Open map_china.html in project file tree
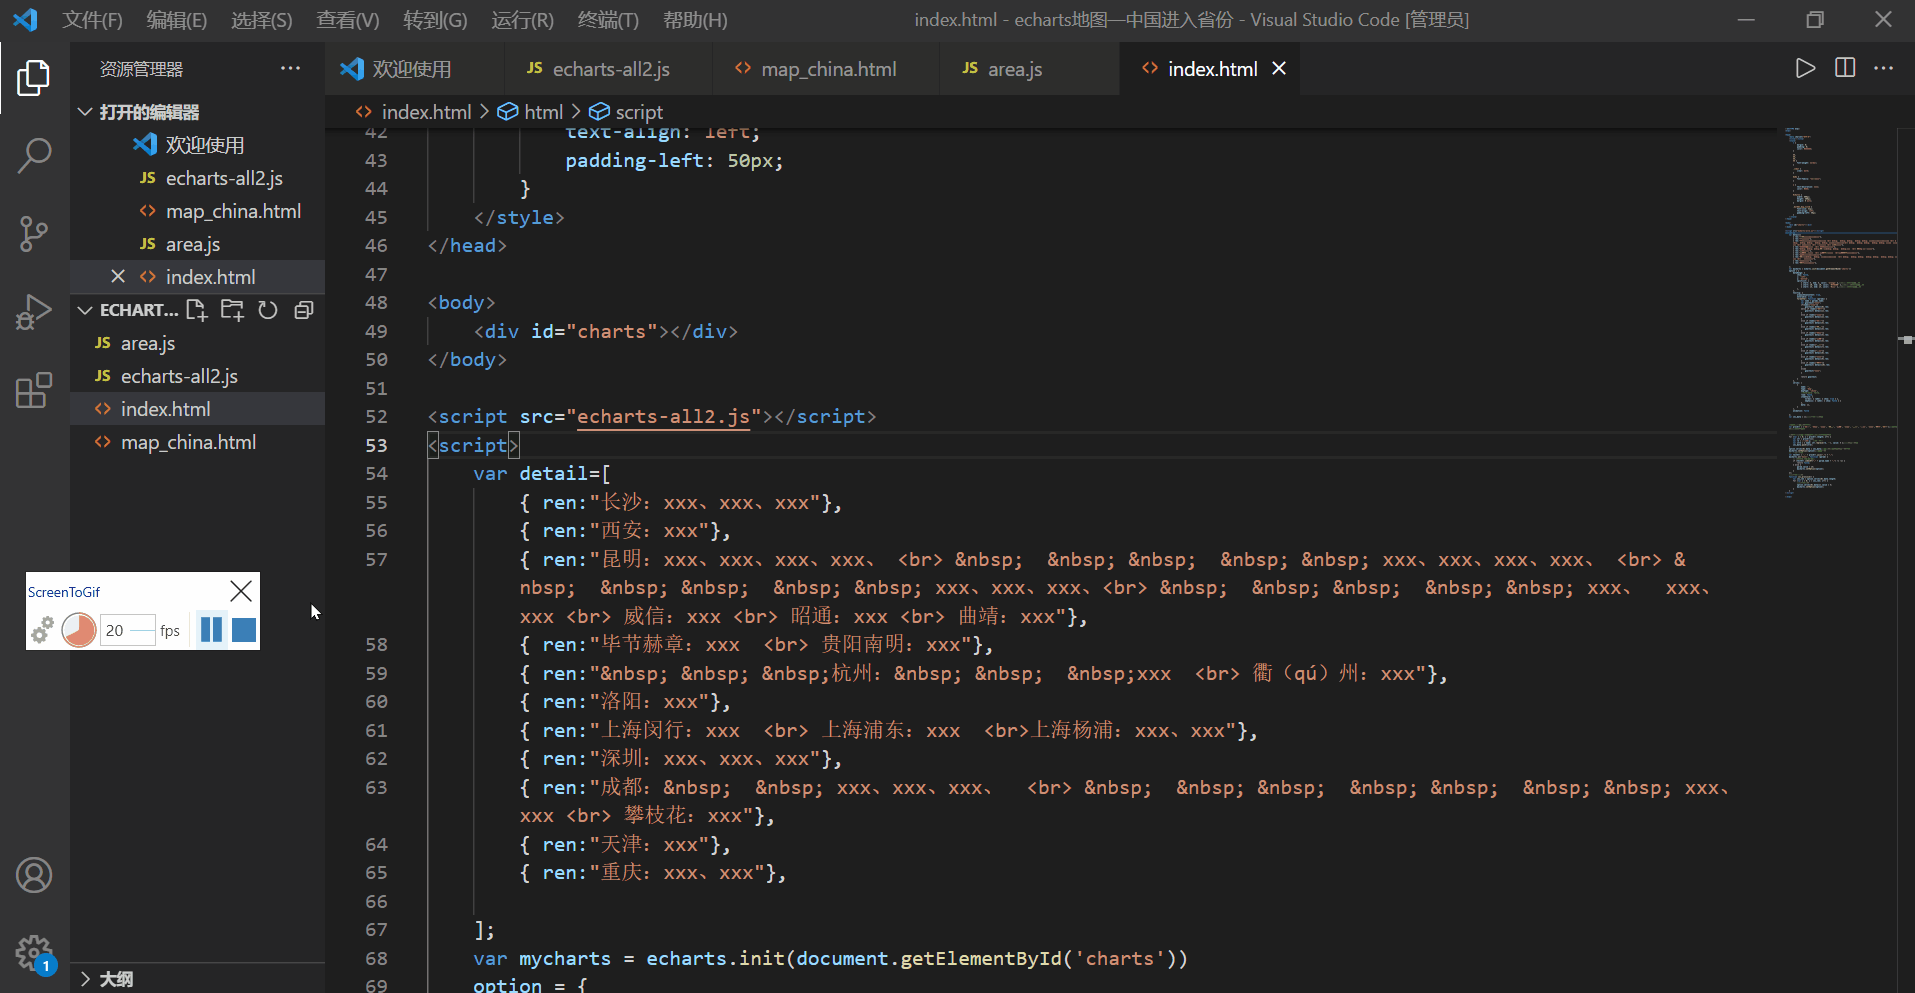 point(198,442)
